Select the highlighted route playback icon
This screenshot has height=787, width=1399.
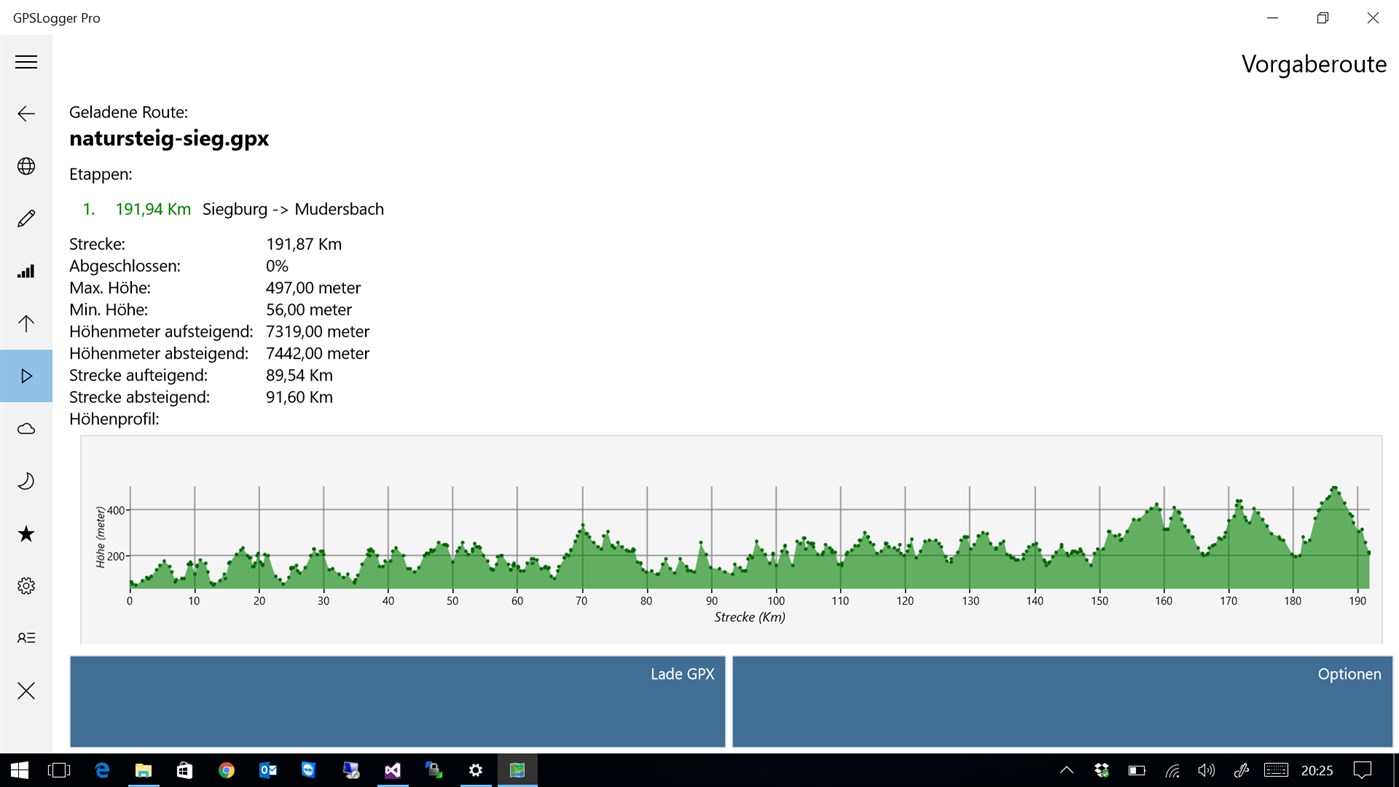(x=26, y=375)
